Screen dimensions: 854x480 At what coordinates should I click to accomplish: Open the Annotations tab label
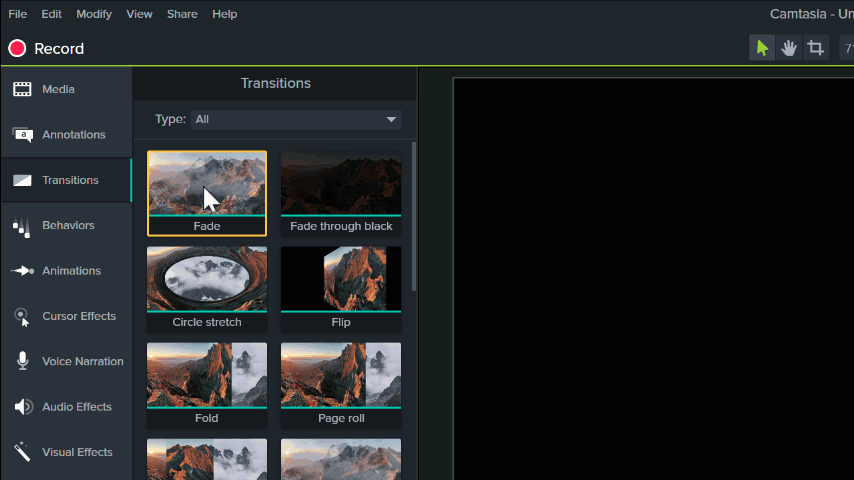[x=74, y=135]
